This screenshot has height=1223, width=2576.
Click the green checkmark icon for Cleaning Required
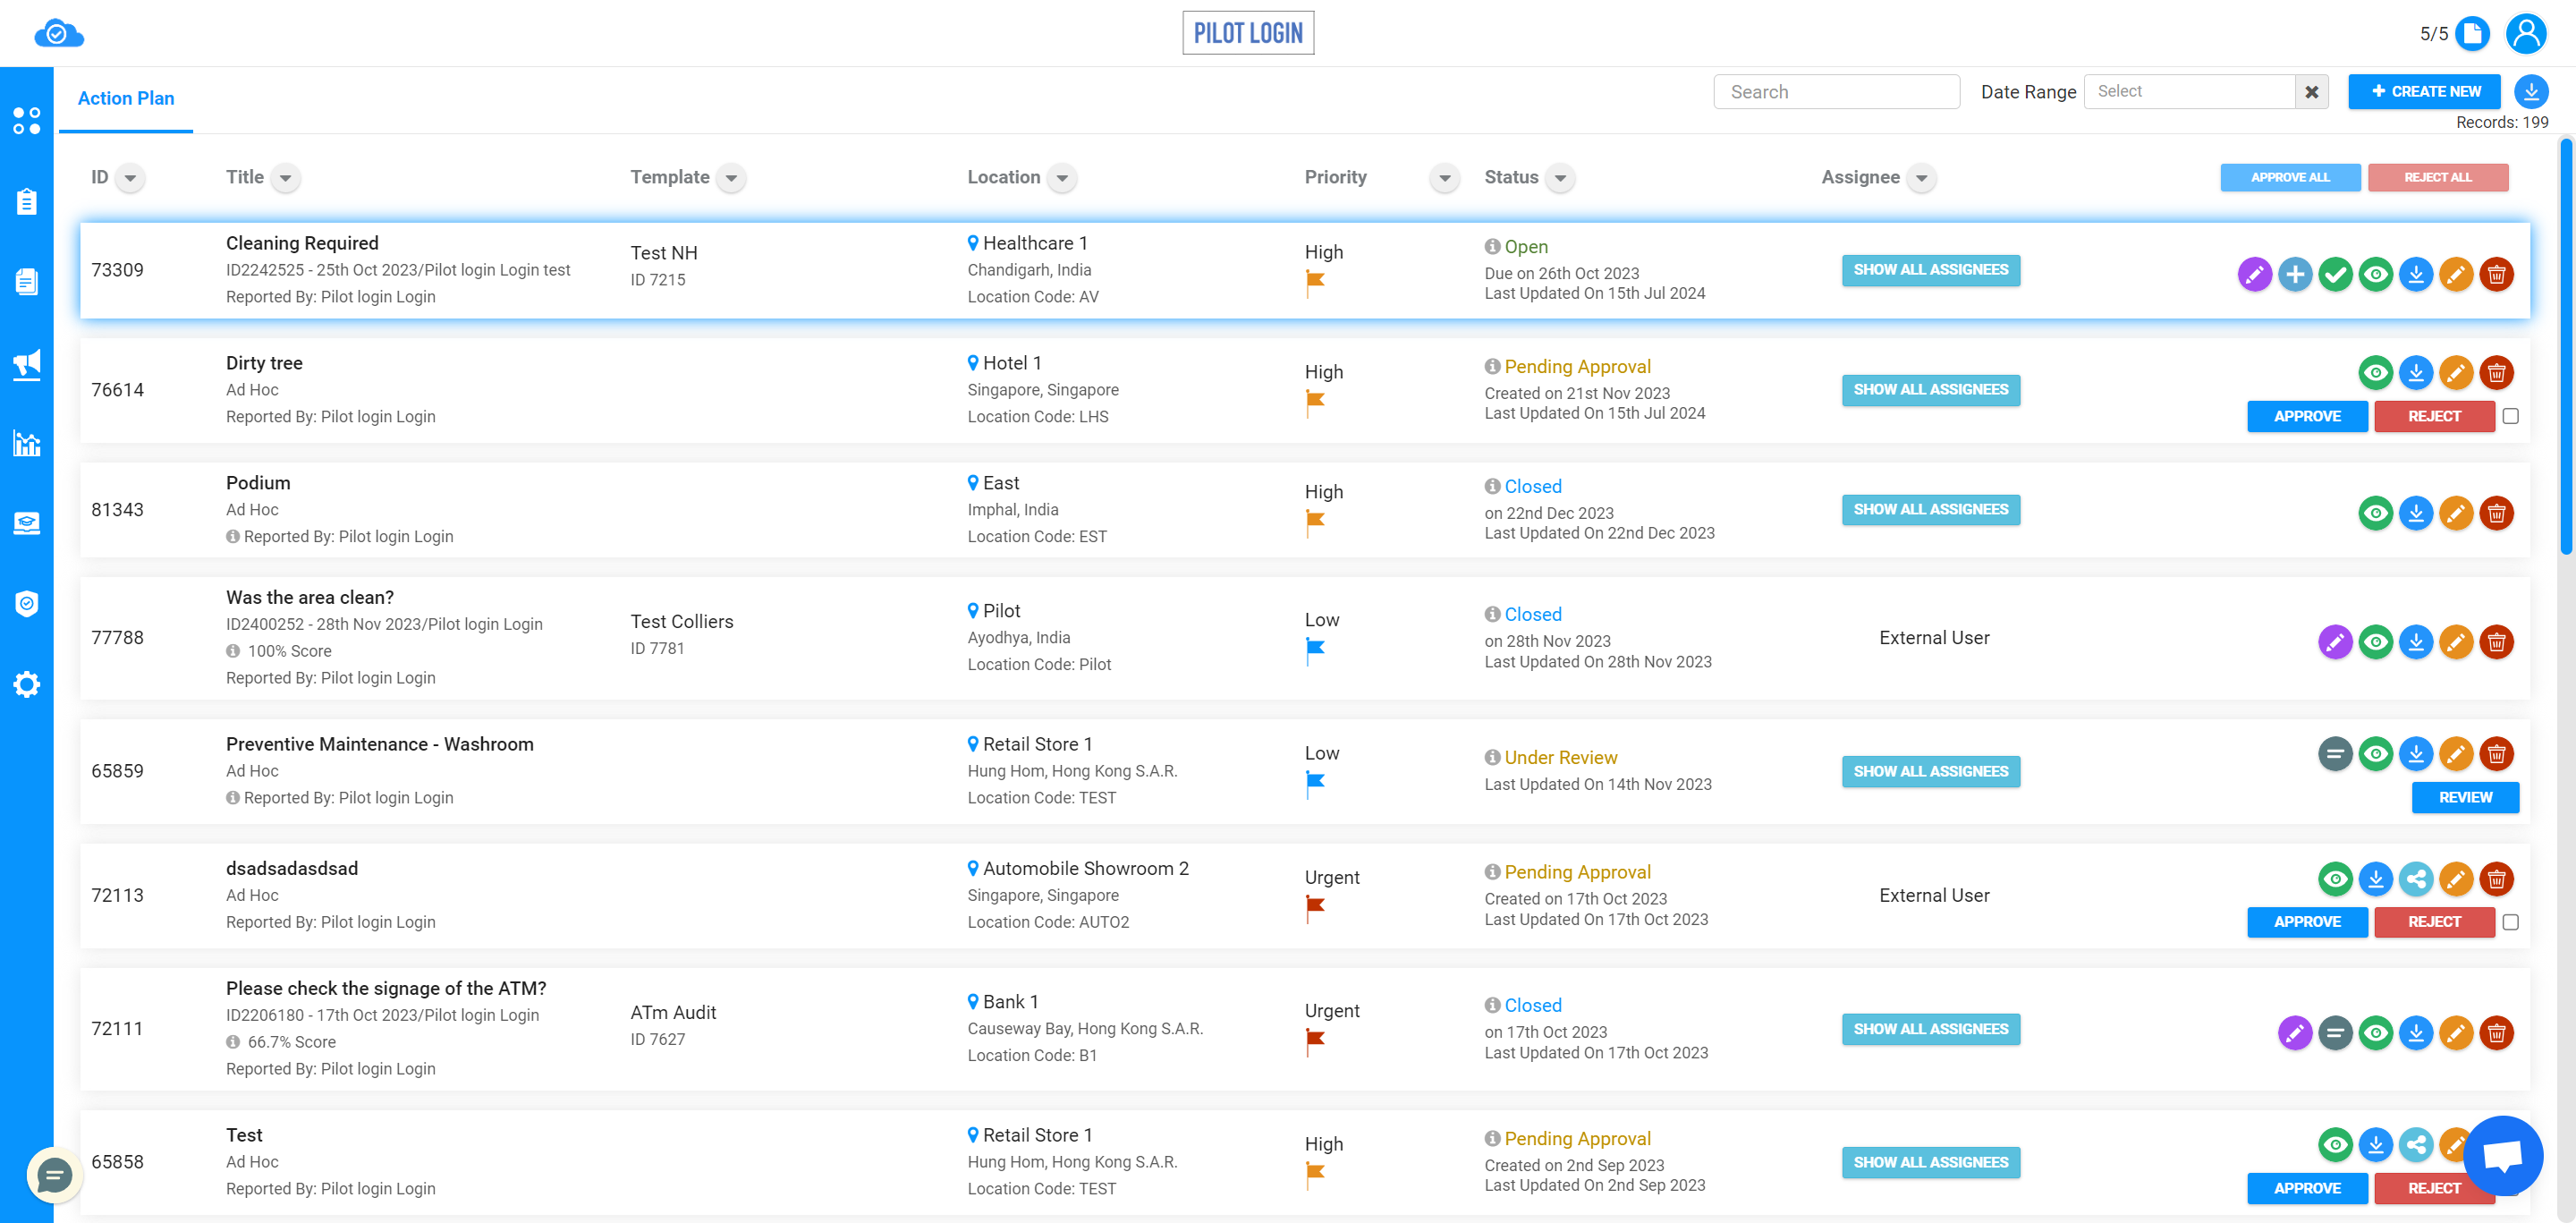tap(2336, 274)
